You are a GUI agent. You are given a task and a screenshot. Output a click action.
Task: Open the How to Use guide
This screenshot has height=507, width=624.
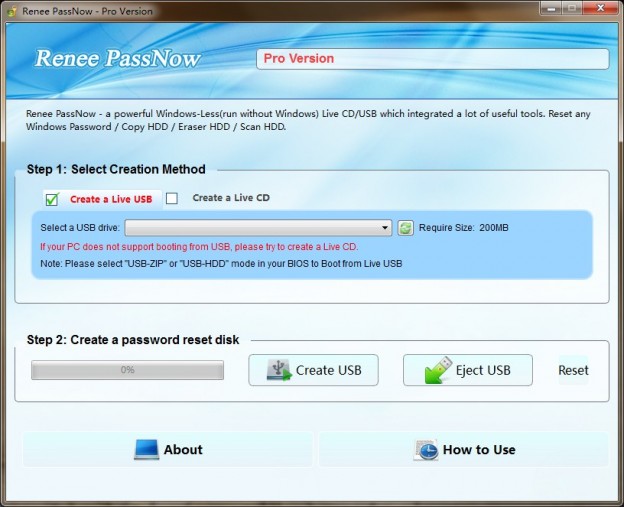tap(464, 450)
